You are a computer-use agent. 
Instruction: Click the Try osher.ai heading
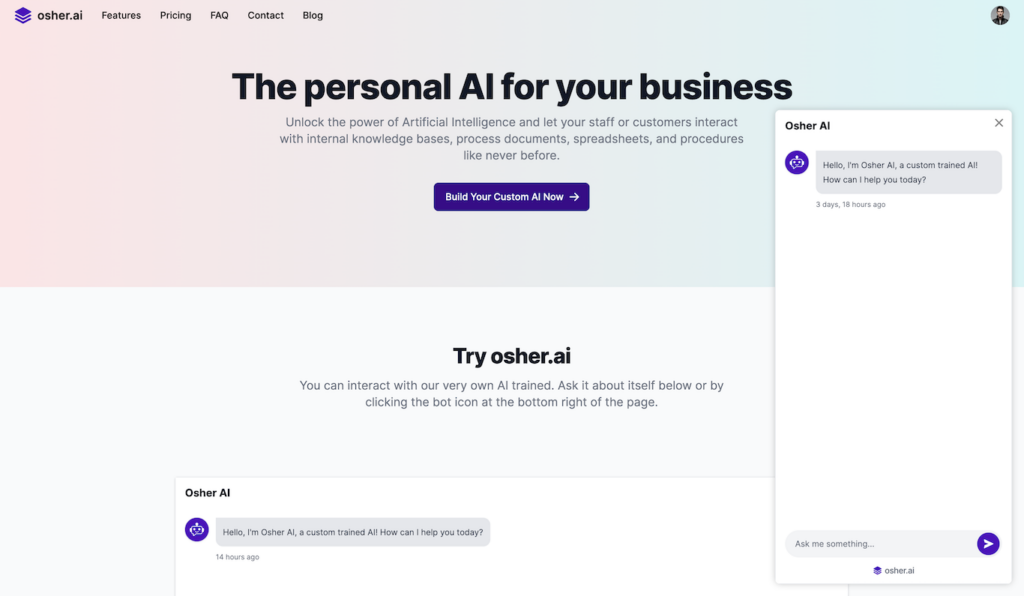512,356
